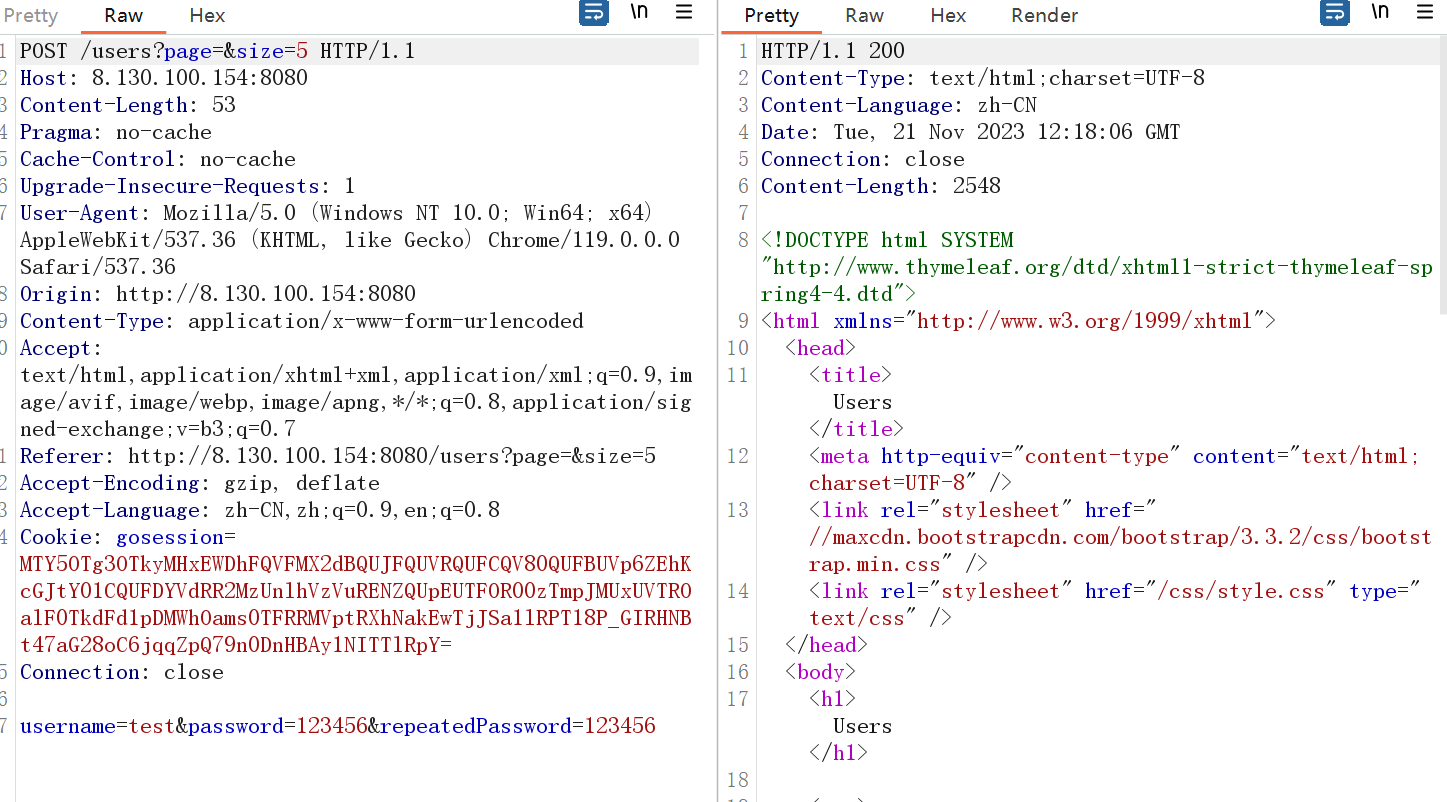Click the opening <head> tag
Screen dimensions: 1447x802
(821, 348)
